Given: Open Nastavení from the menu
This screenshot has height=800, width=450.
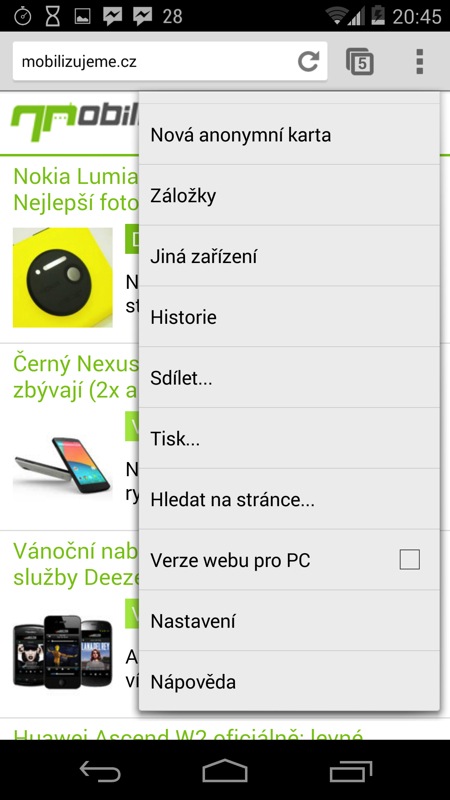Looking at the screenshot, I should click(x=289, y=620).
